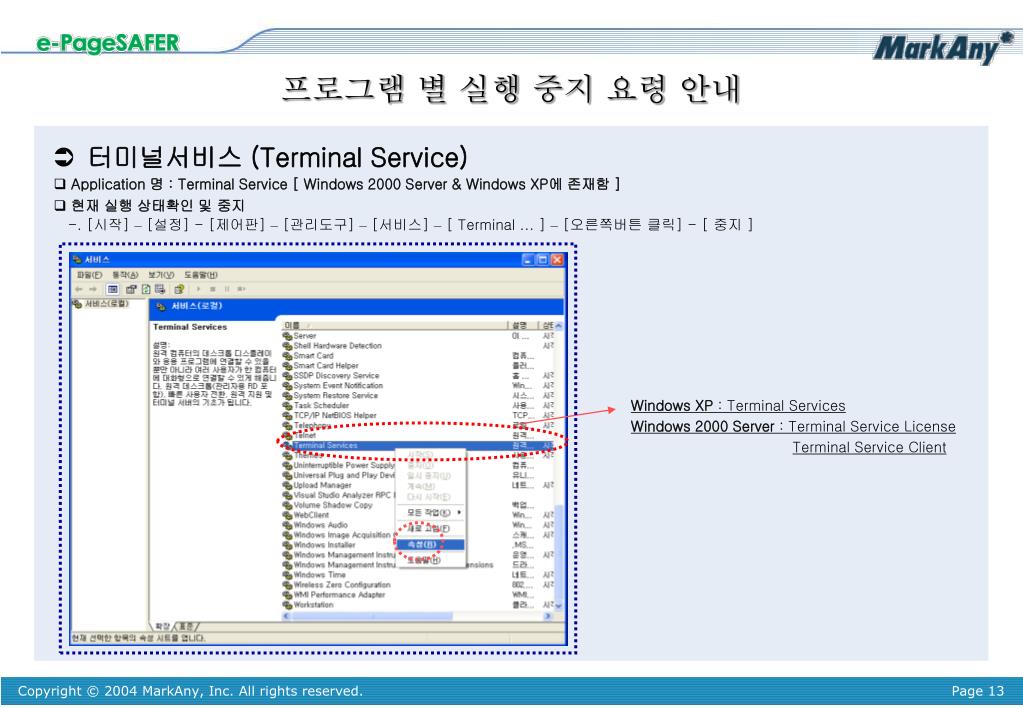Choose 속성(R) in the context menu
Image resolution: width=1023 pixels, height=708 pixels.
coord(431,545)
